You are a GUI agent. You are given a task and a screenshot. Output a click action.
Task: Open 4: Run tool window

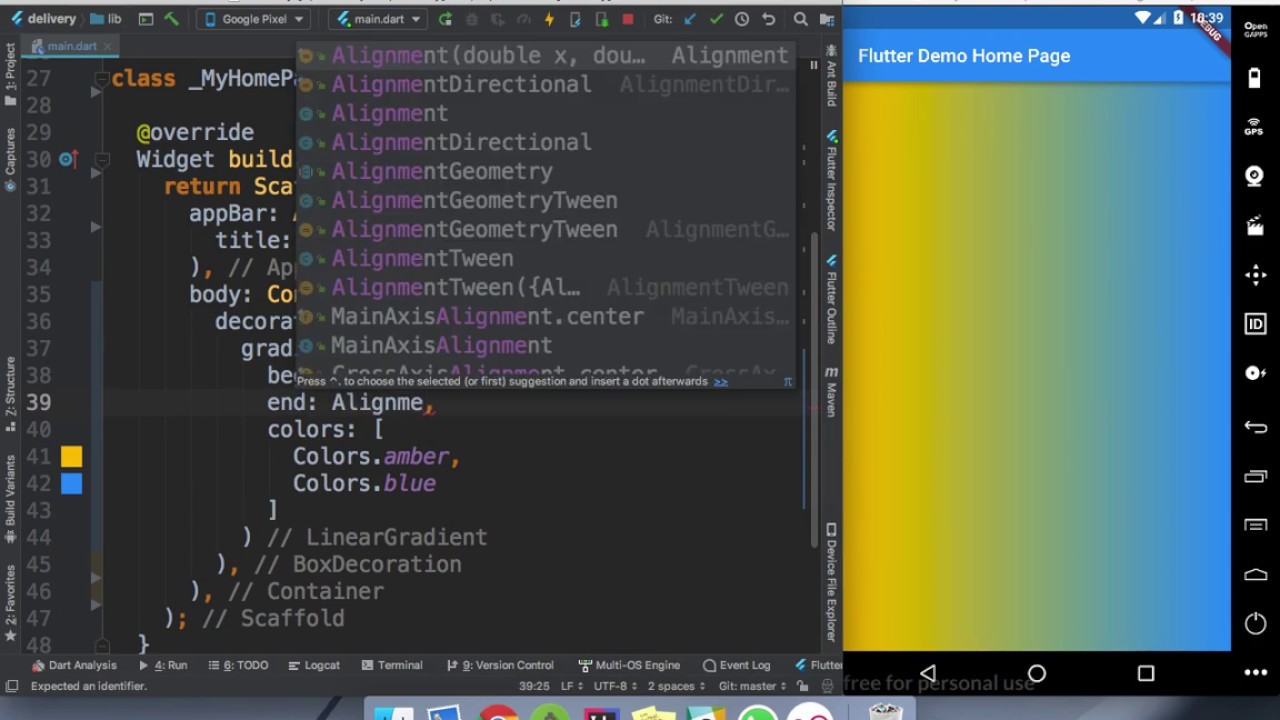[162, 665]
